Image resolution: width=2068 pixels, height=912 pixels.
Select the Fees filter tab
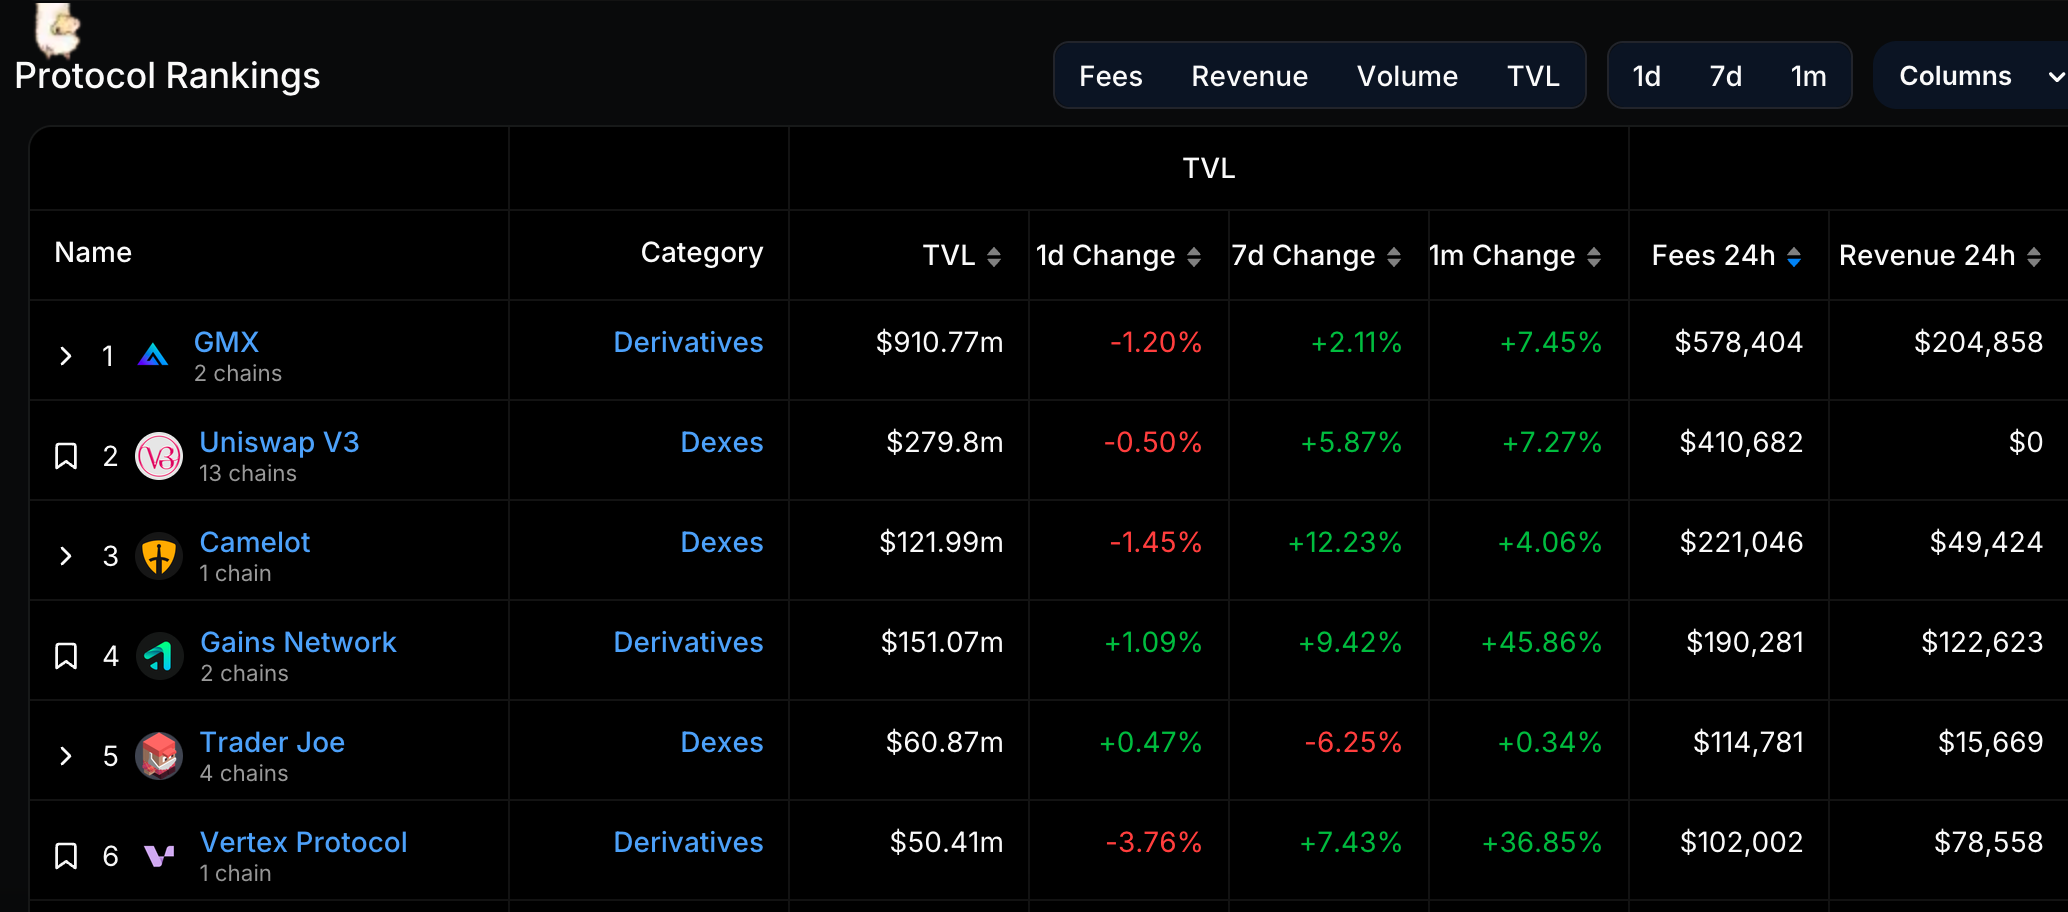(1111, 76)
